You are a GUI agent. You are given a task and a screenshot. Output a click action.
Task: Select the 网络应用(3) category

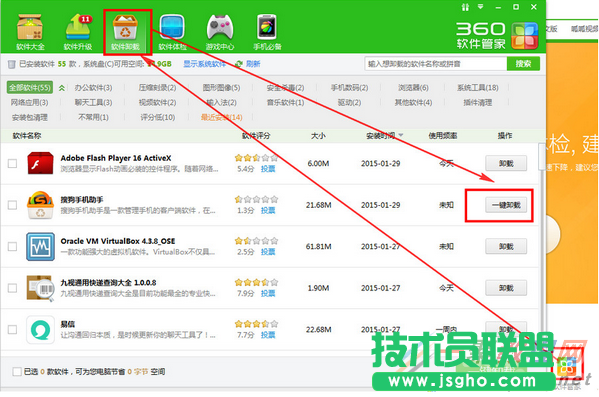[29, 102]
